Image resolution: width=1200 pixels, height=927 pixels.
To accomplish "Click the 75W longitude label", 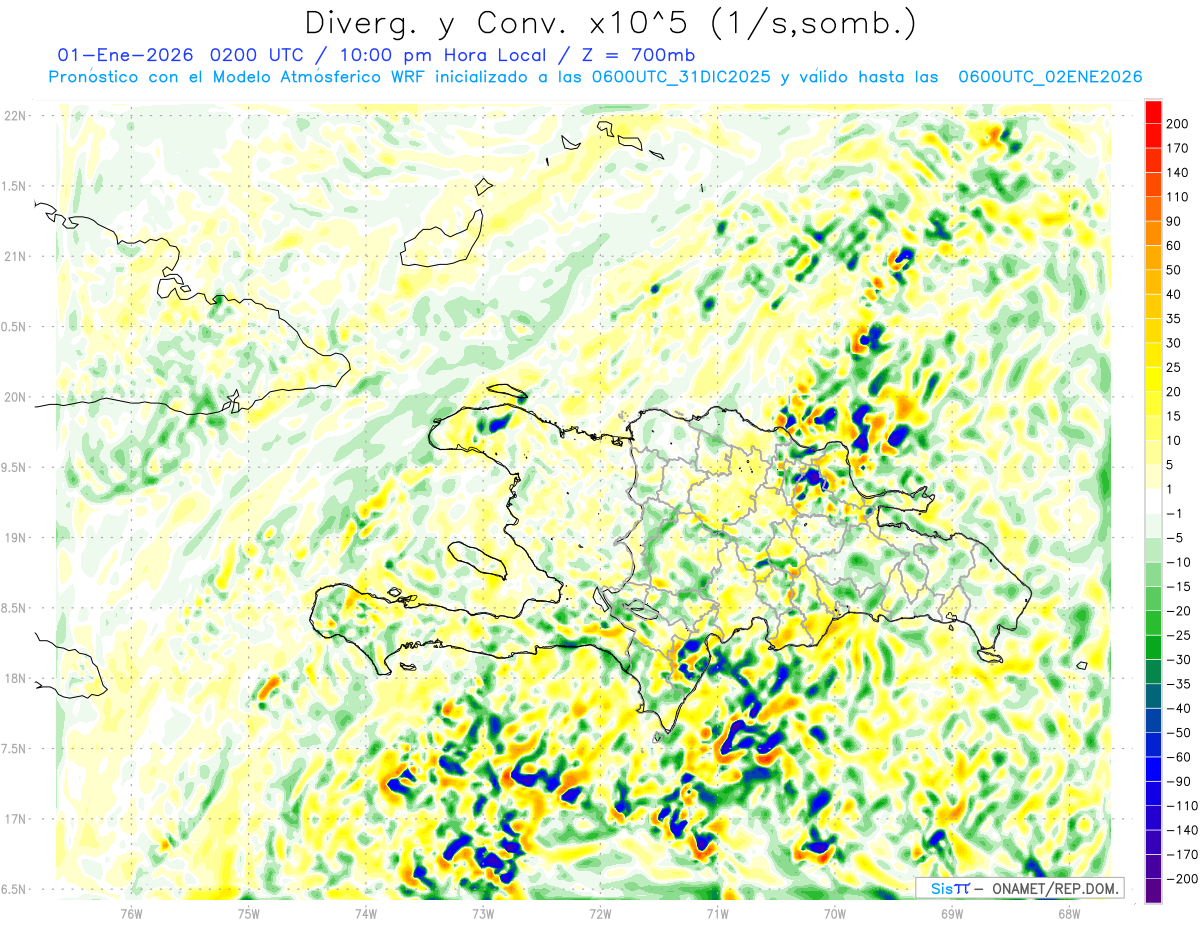I will [248, 913].
